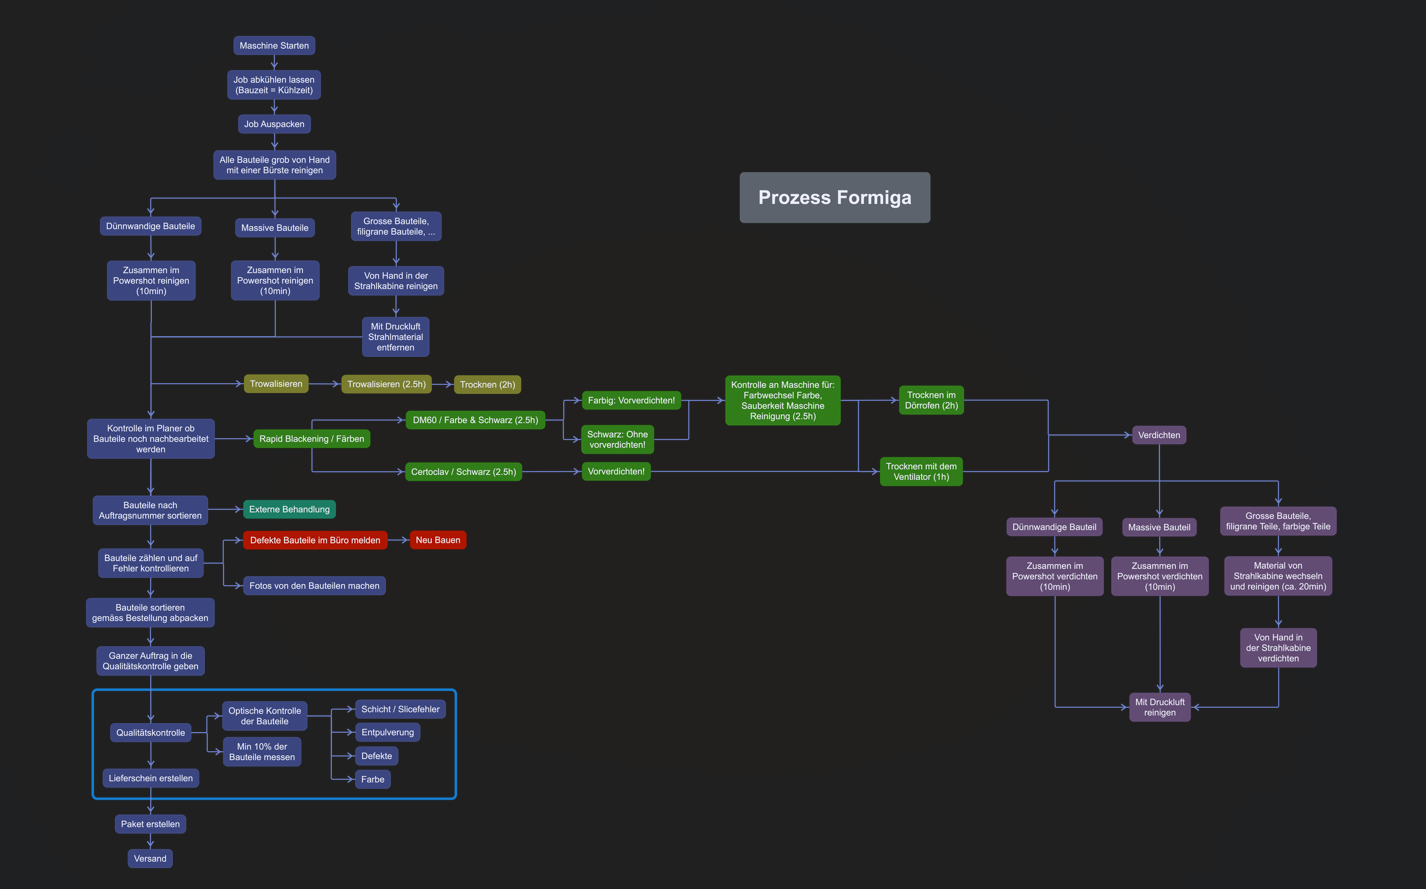Select the 'Versand' end node
1426x889 pixels.
(151, 859)
